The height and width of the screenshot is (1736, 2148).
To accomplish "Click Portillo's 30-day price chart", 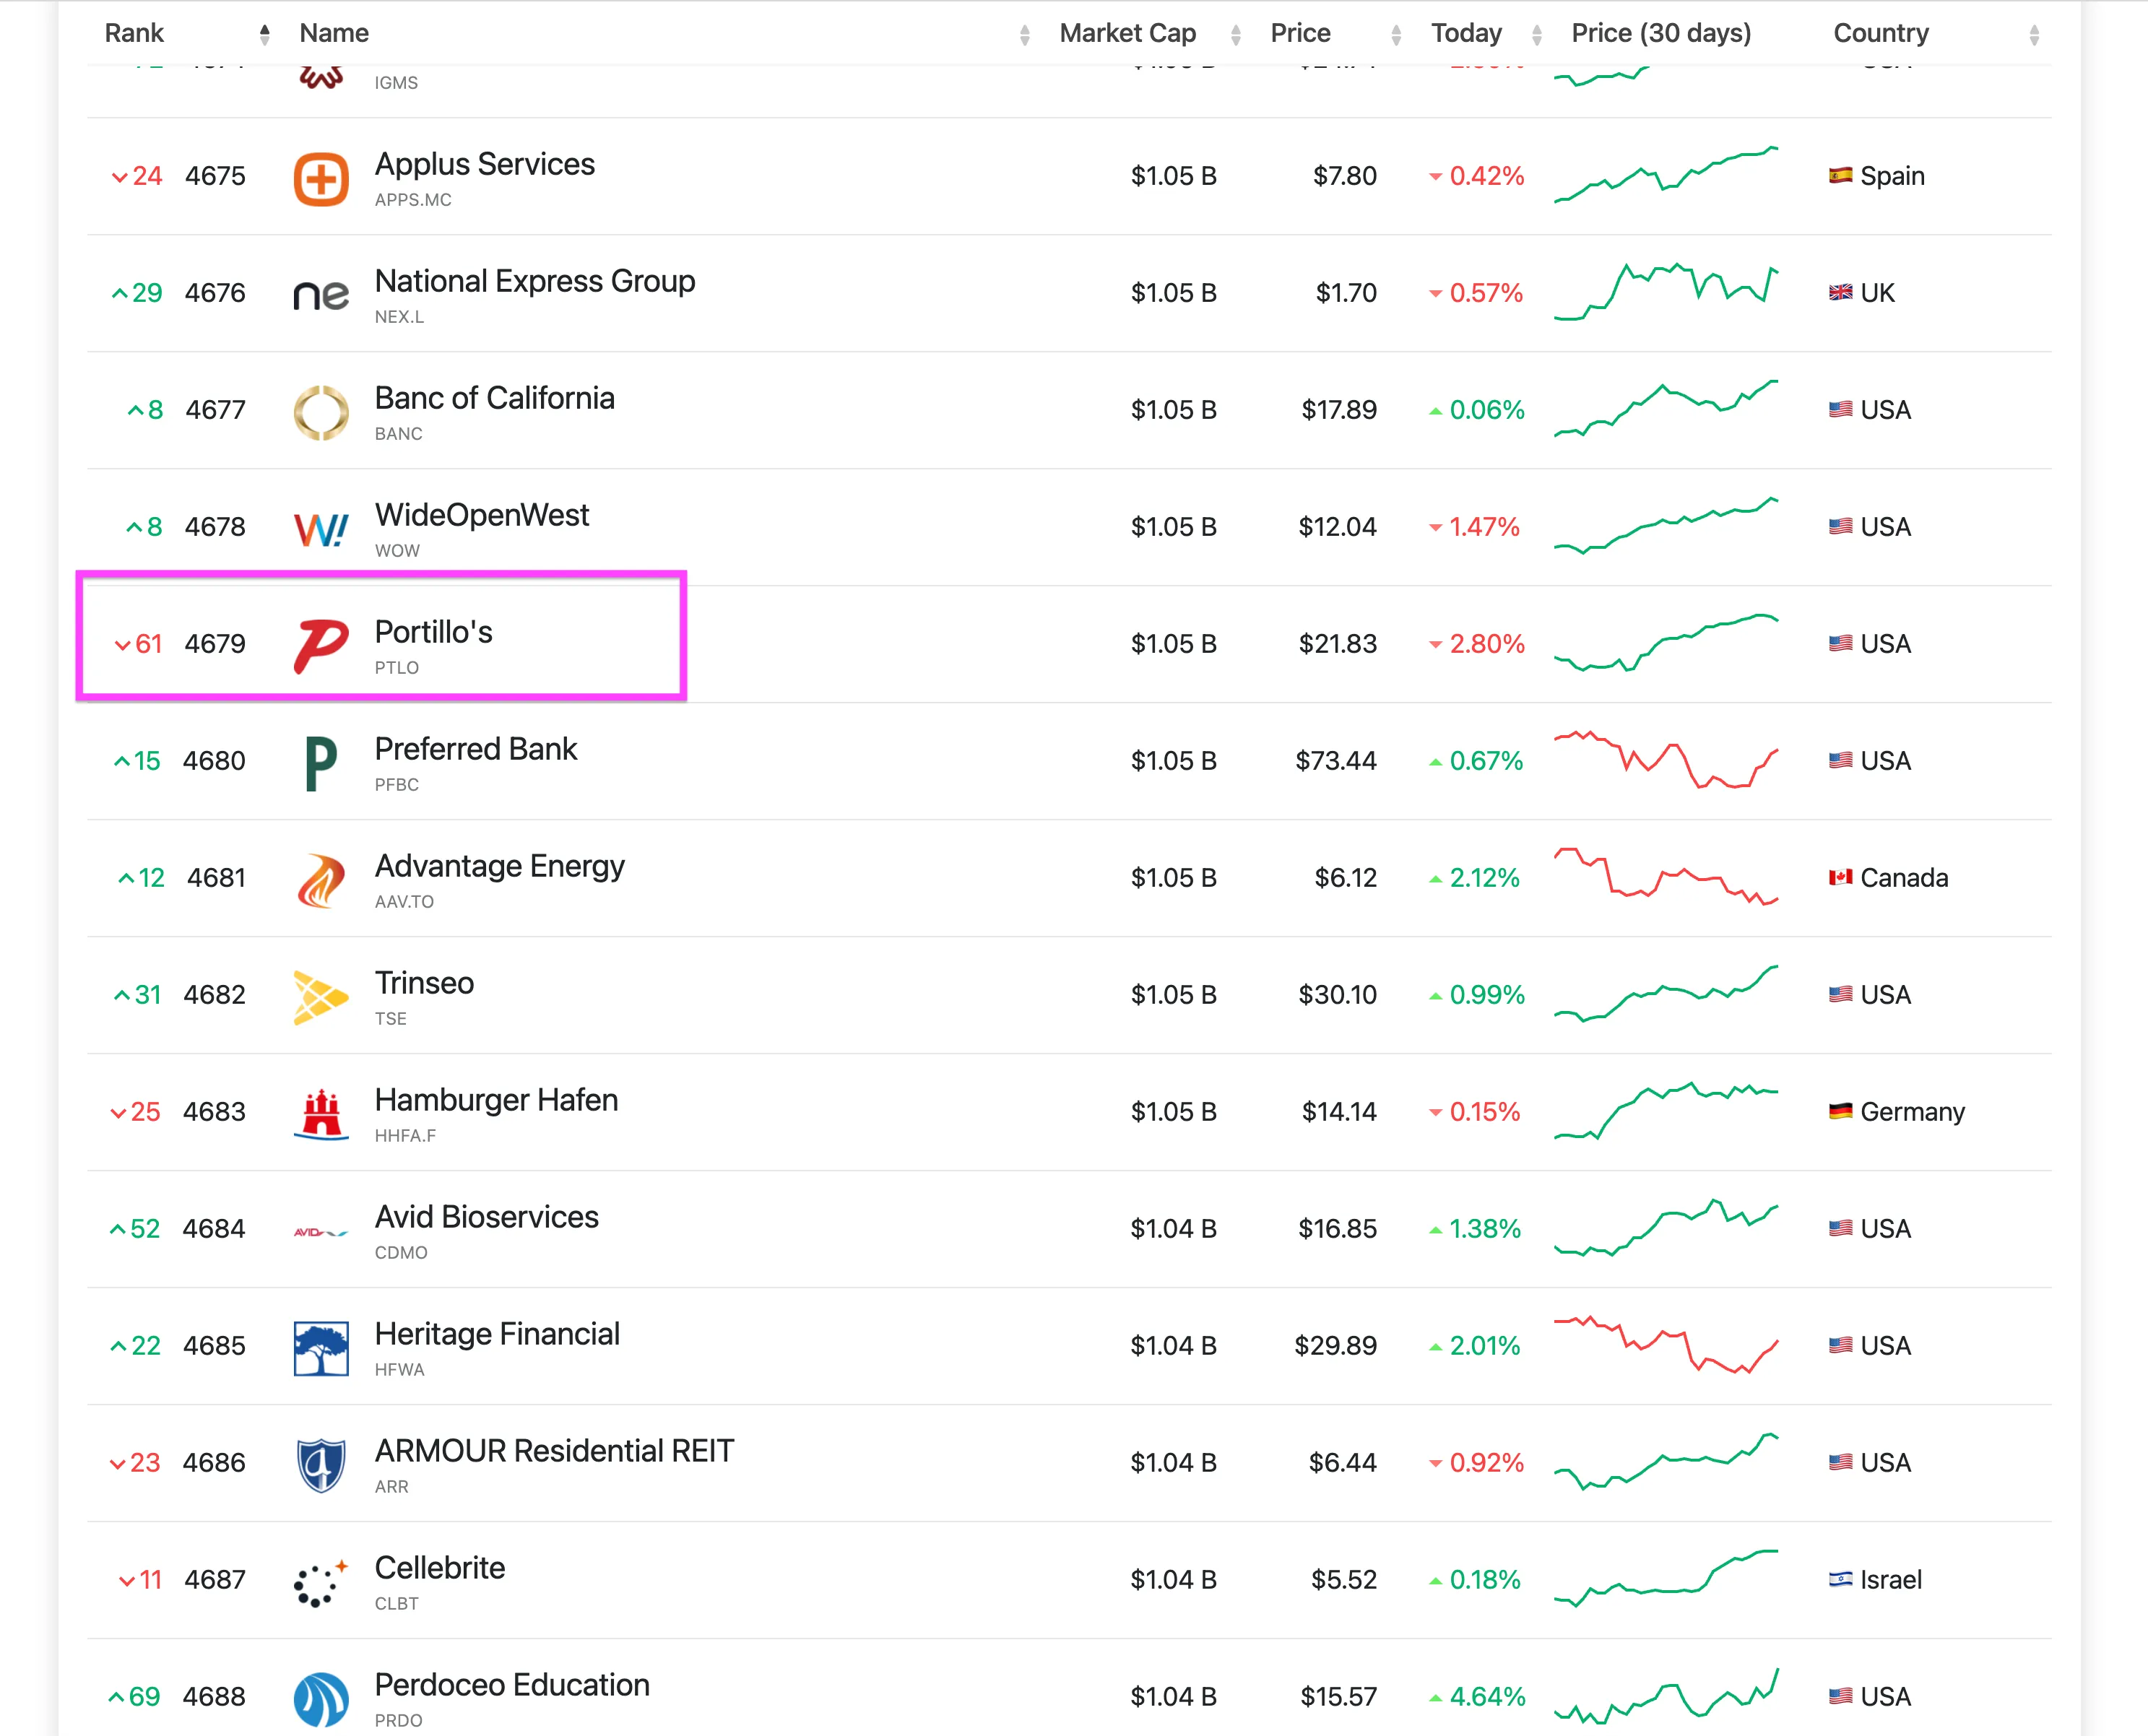I will pos(1666,643).
